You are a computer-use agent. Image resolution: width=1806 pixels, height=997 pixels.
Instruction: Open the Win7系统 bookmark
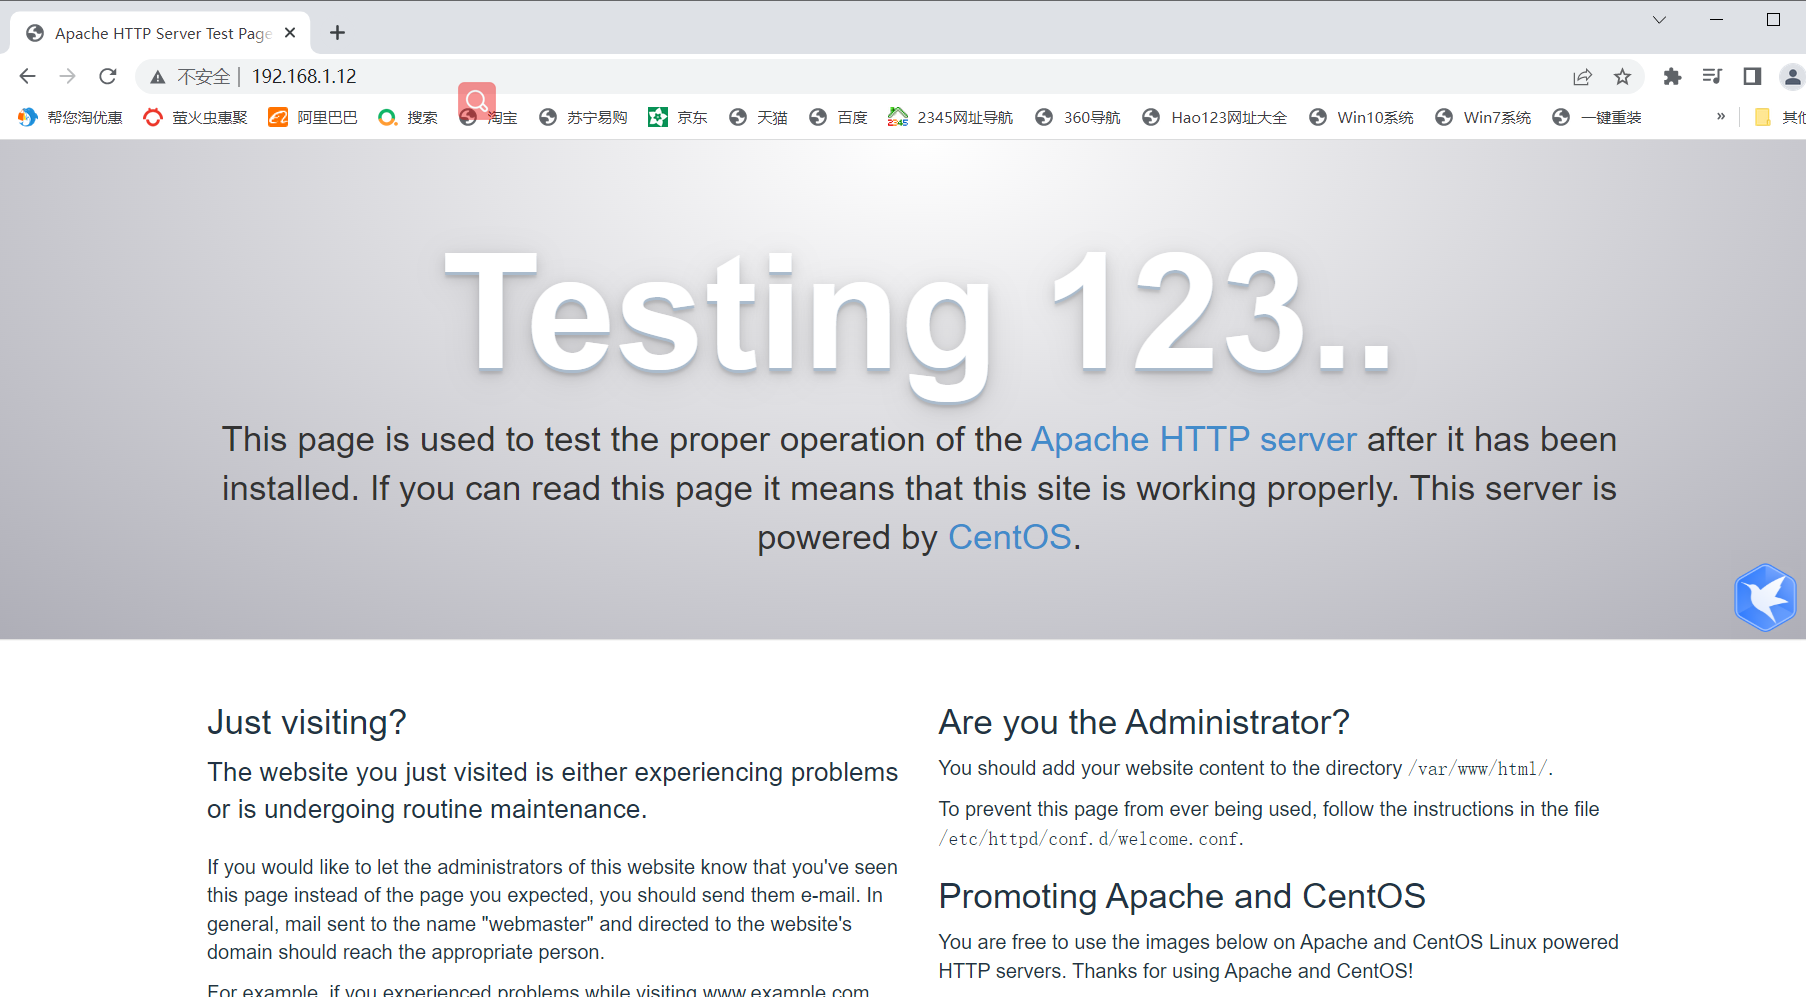coord(1483,117)
